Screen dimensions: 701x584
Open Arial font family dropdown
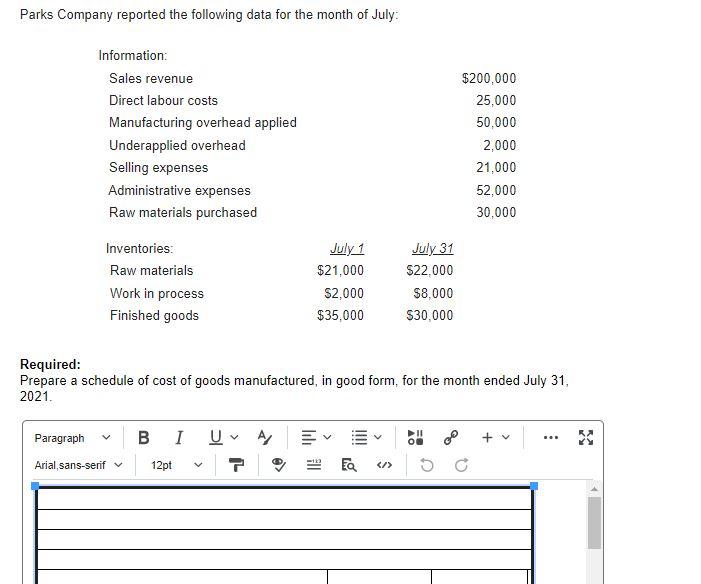[78, 466]
